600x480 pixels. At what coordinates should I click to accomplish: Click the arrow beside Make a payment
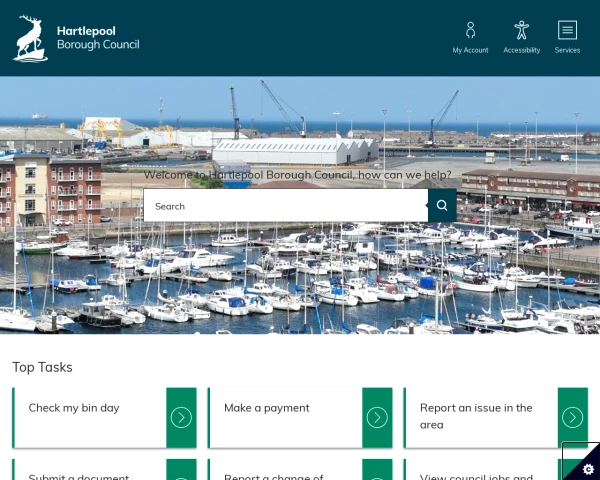(377, 418)
